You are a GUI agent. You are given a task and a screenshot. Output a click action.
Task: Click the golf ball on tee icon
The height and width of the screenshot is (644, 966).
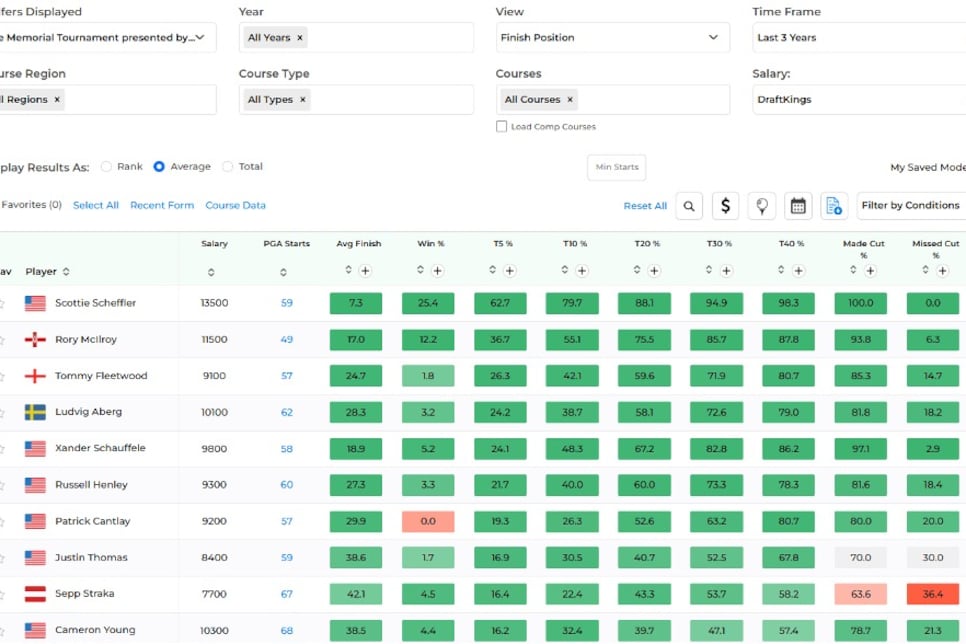(x=761, y=206)
